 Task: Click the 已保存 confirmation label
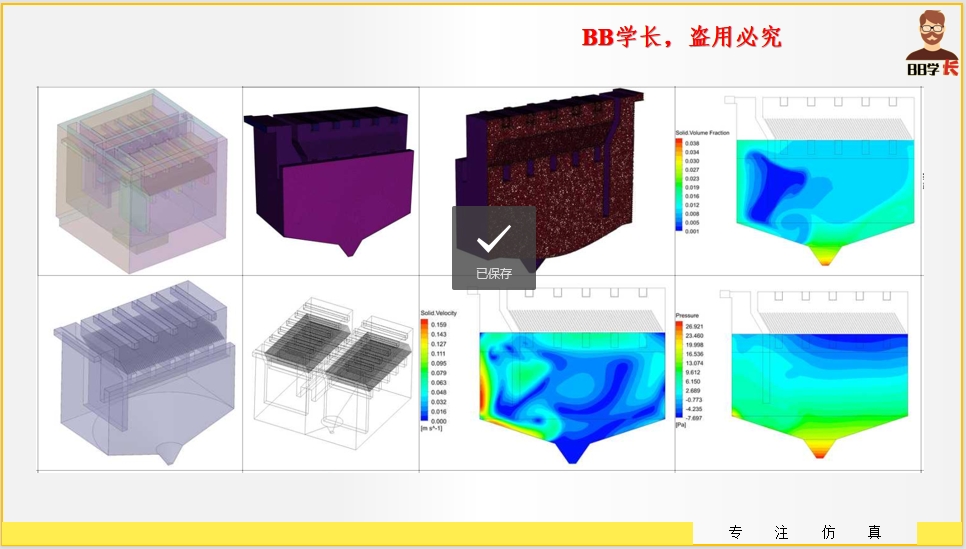click(x=494, y=273)
